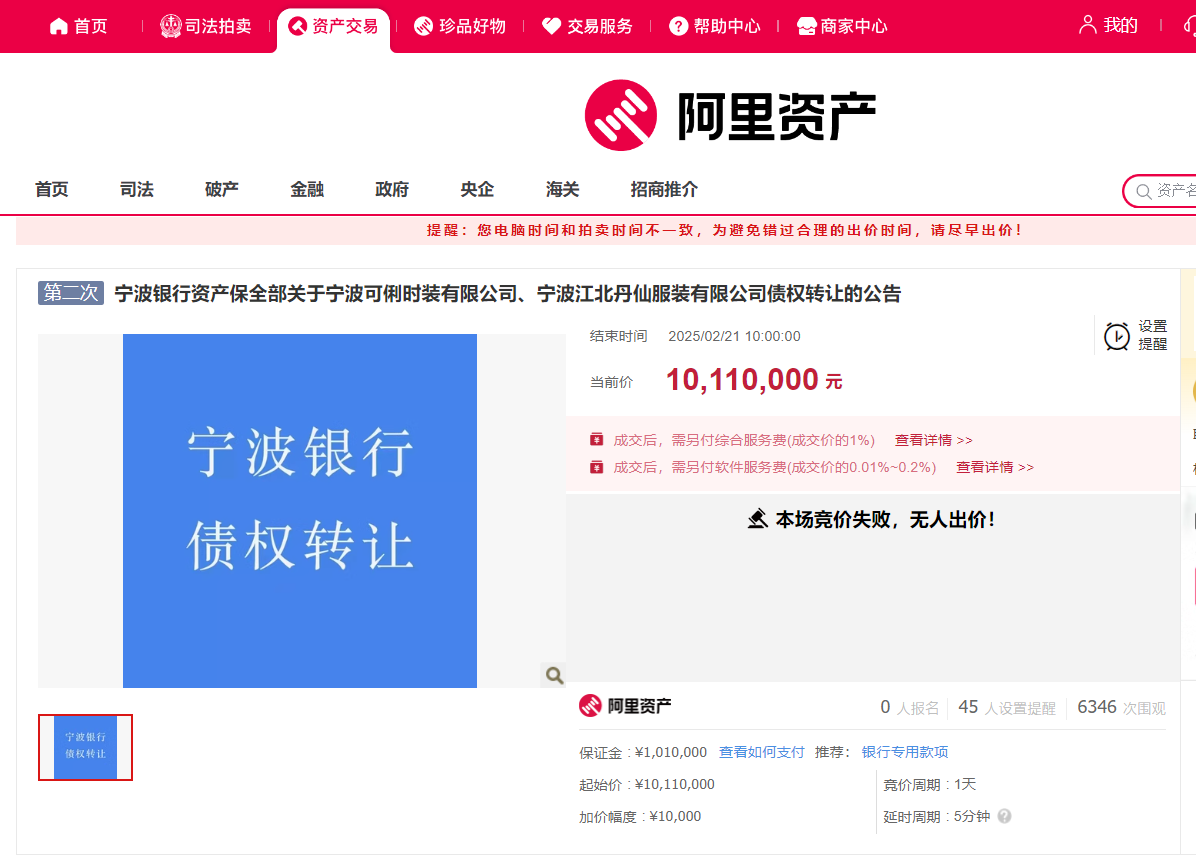Select the small 宁波银行 thumbnail preview
This screenshot has width=1196, height=868.
coord(85,747)
